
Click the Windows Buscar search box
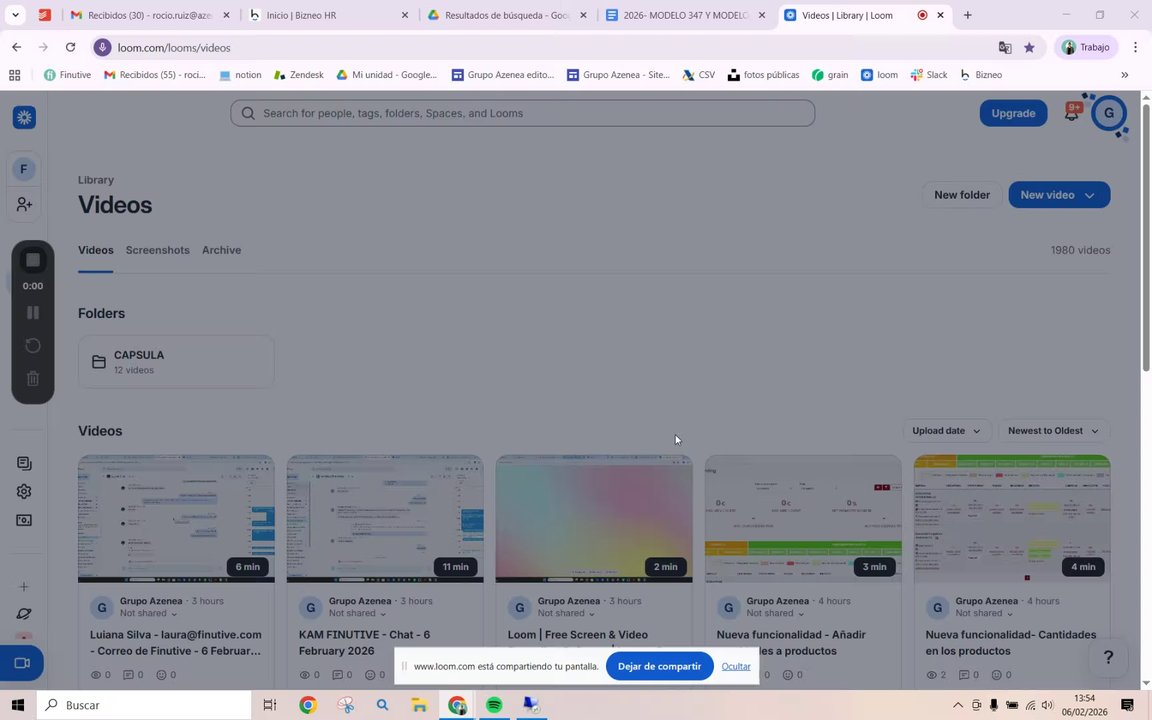[x=144, y=705]
